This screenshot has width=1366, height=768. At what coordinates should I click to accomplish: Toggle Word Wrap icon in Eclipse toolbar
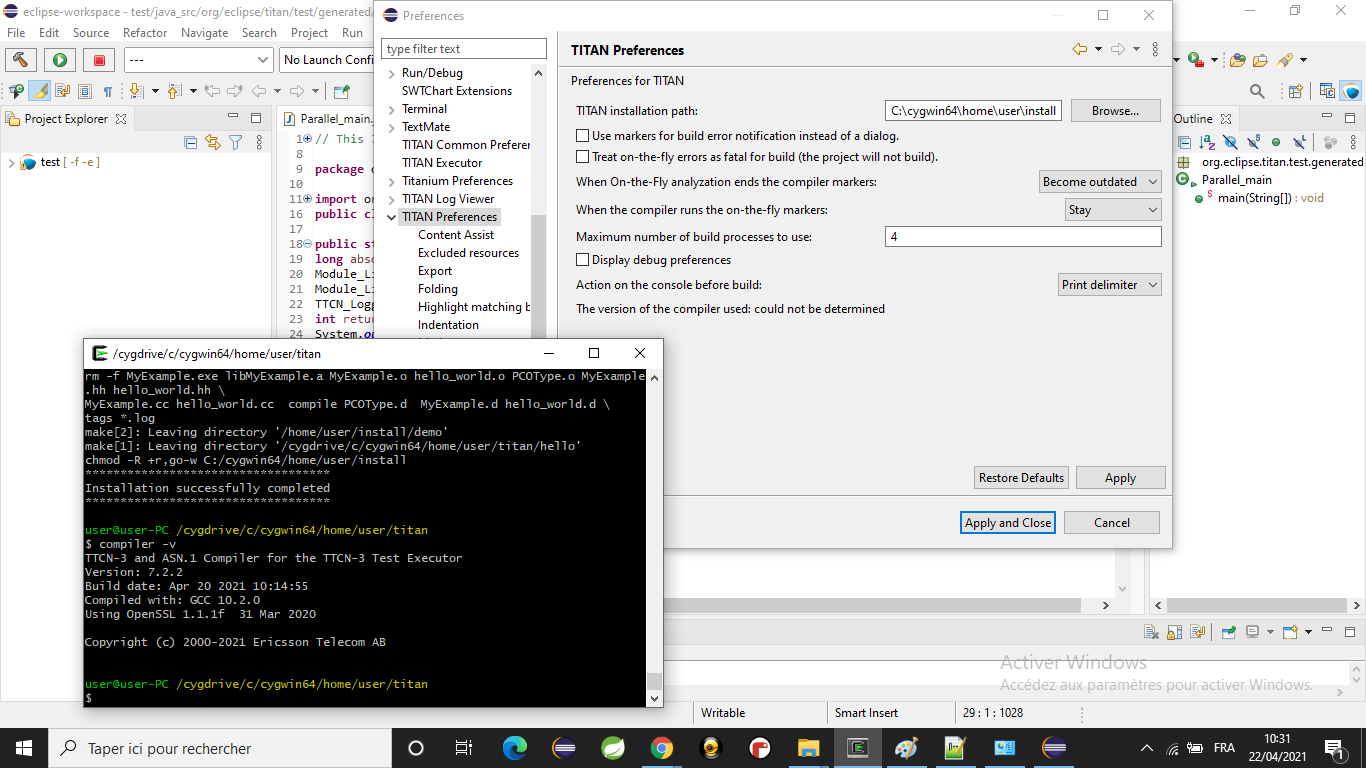click(63, 91)
